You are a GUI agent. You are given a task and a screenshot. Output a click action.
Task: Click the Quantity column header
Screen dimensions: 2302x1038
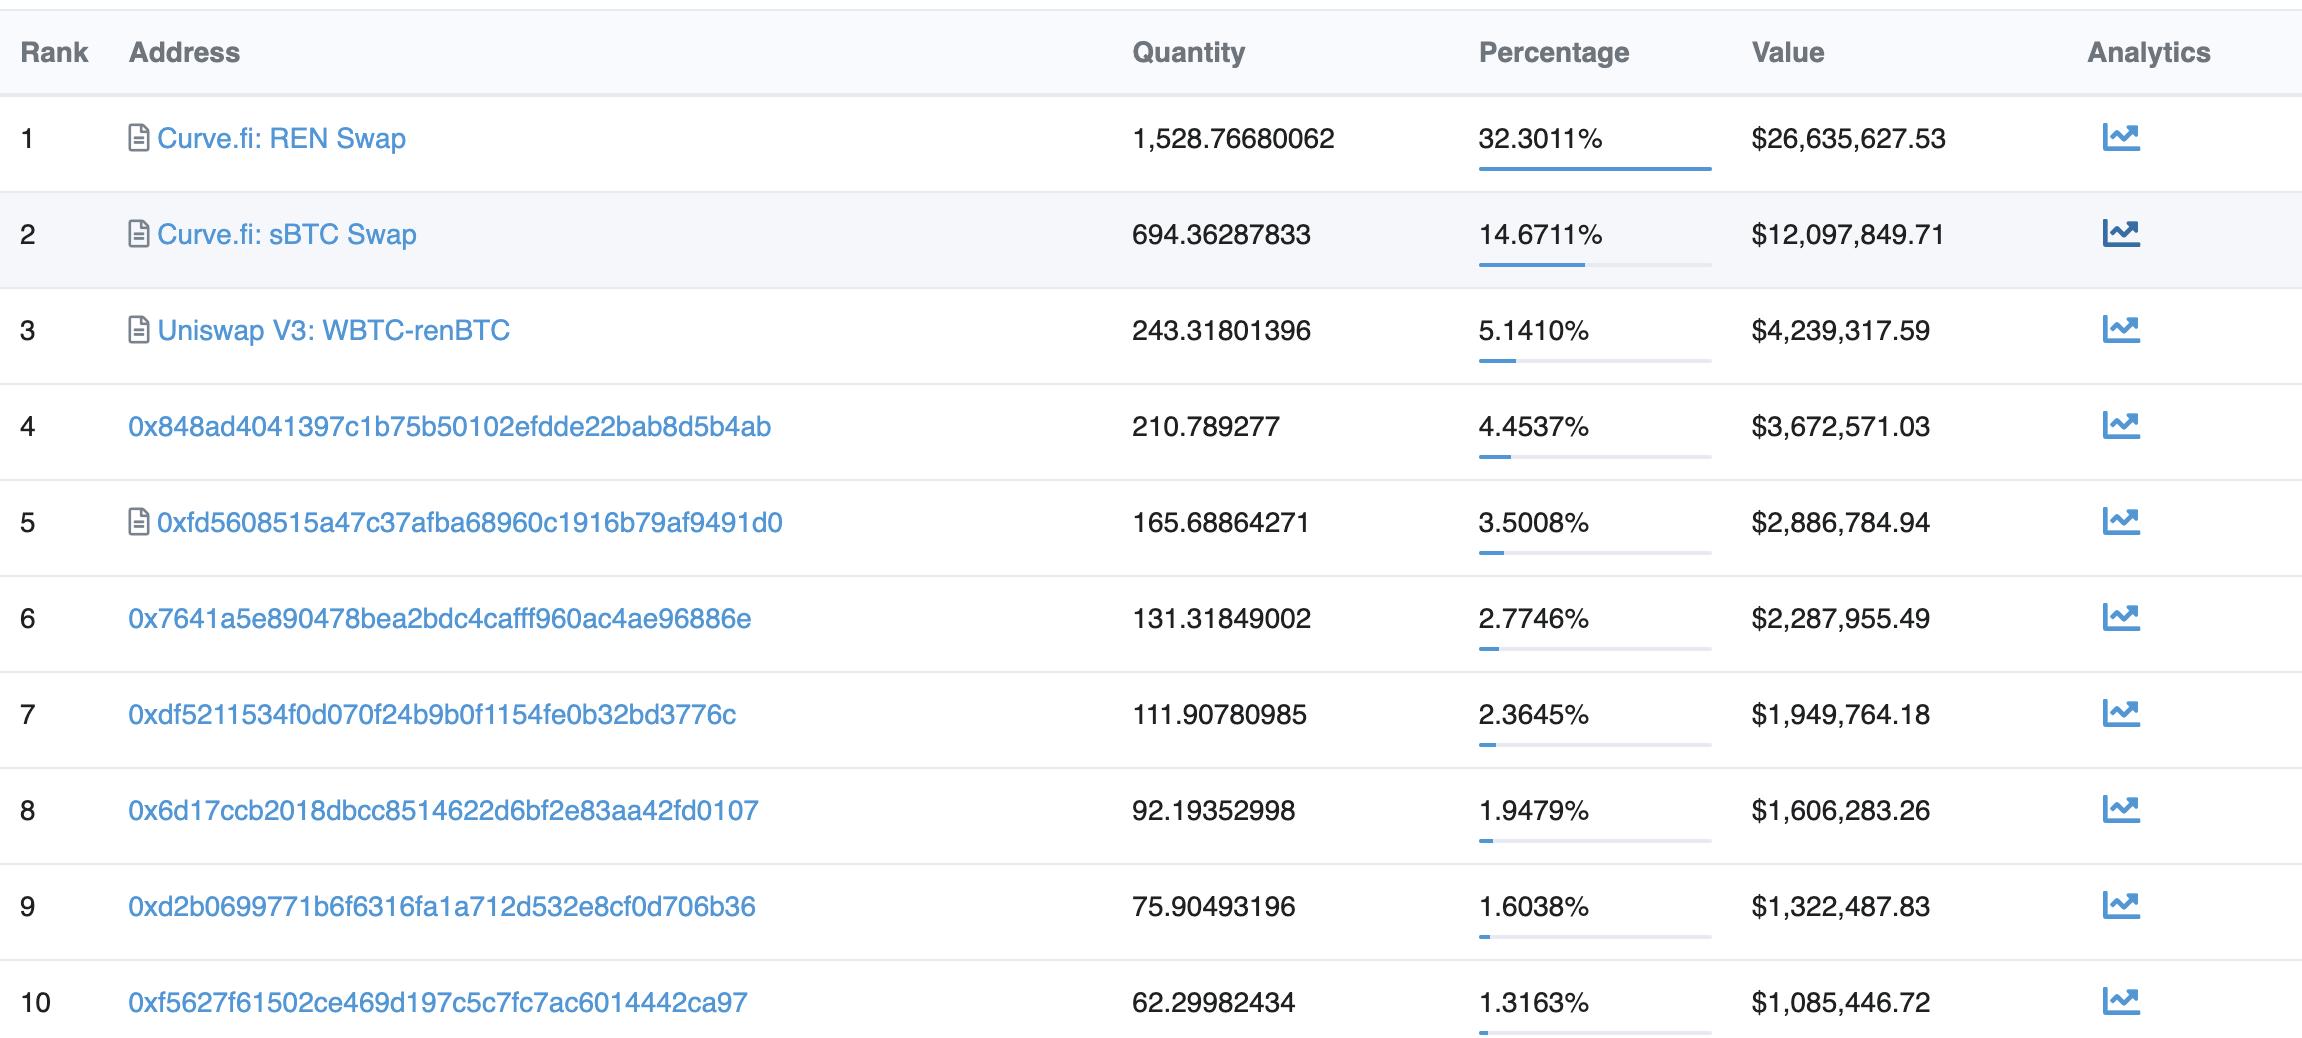1188,52
